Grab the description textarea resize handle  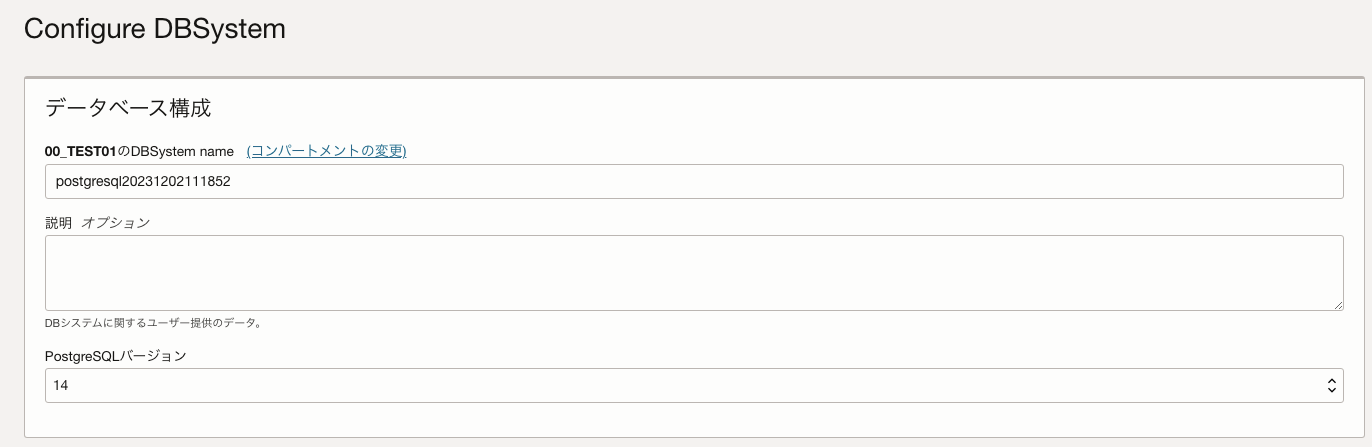click(1337, 304)
